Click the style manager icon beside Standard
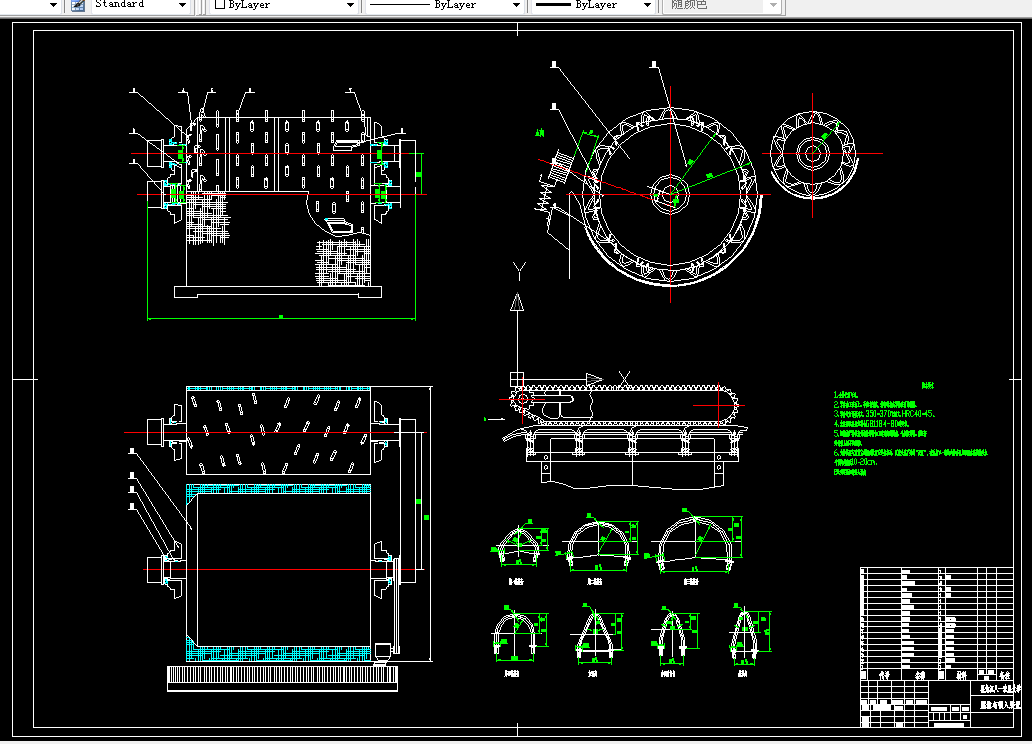This screenshot has width=1032, height=744. pyautogui.click(x=78, y=5)
